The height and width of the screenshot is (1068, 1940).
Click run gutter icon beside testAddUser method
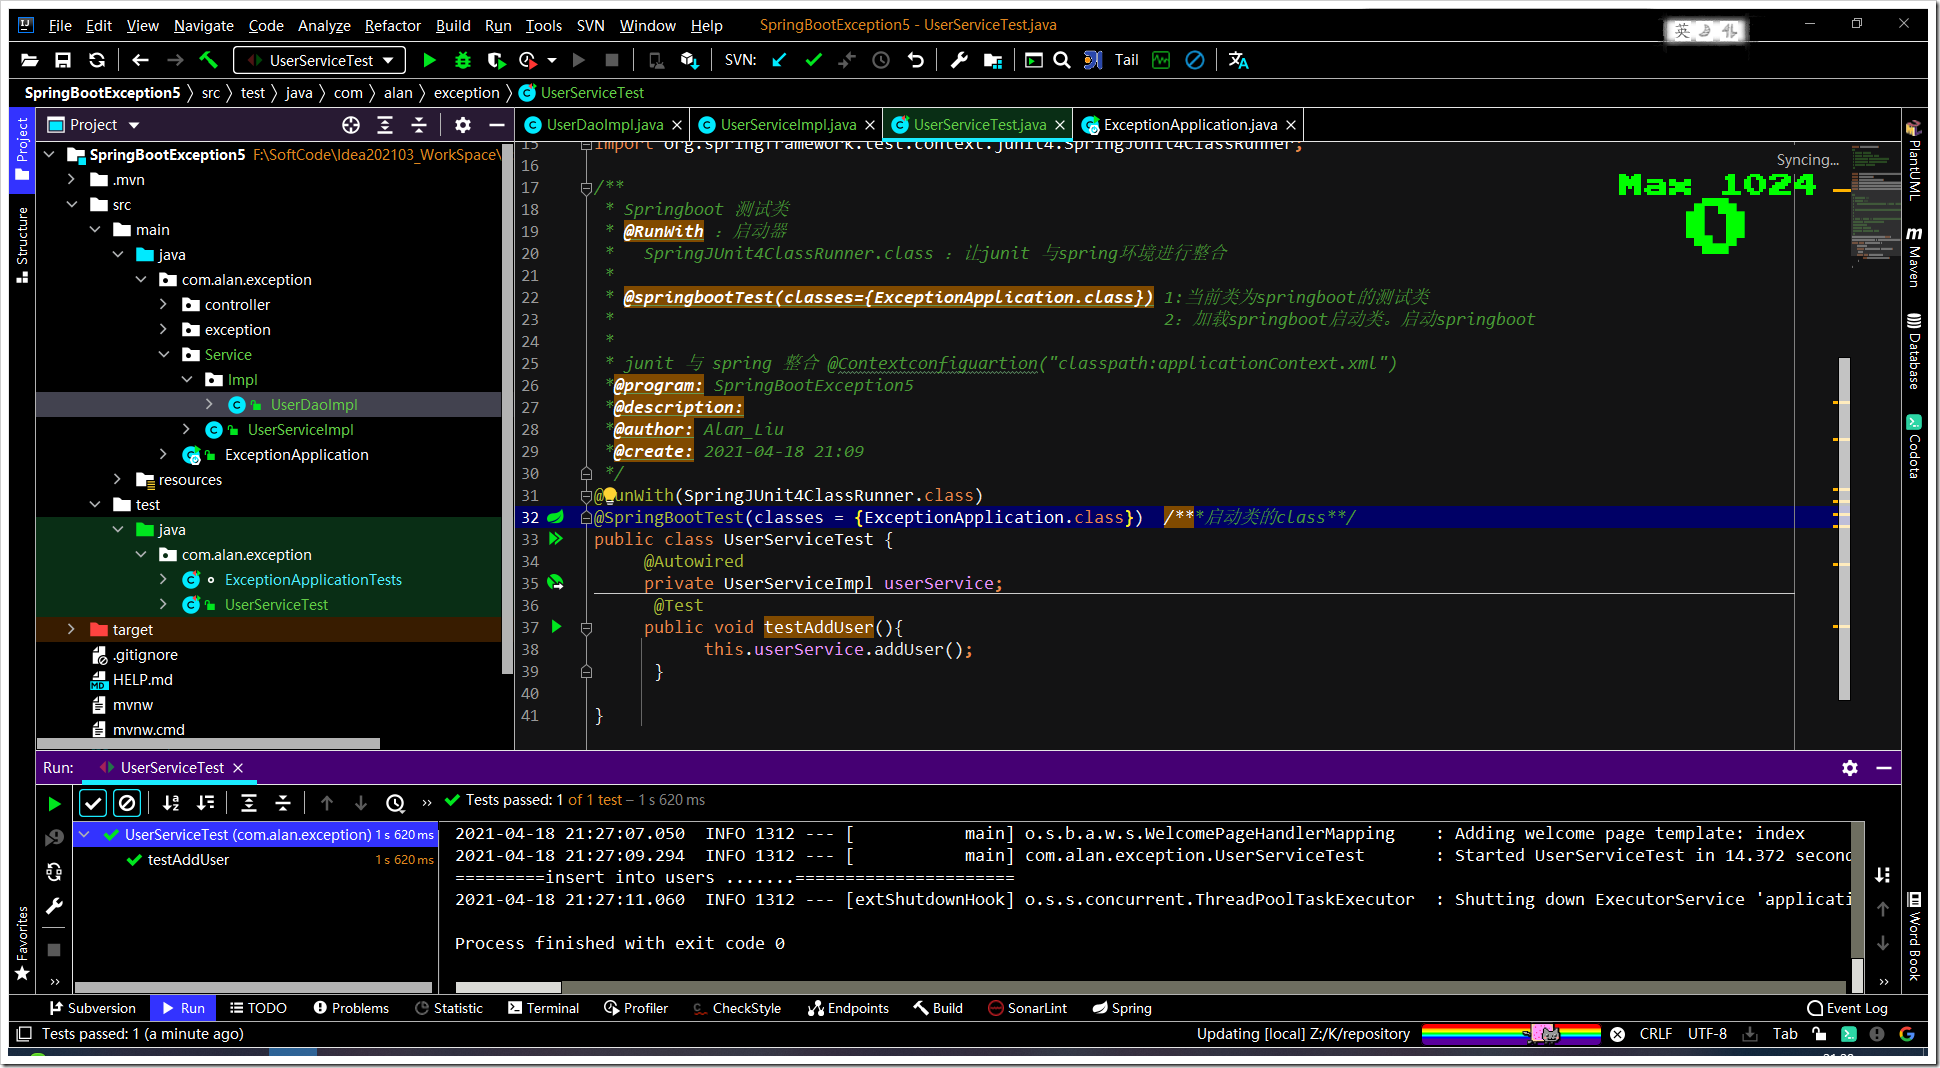(556, 627)
